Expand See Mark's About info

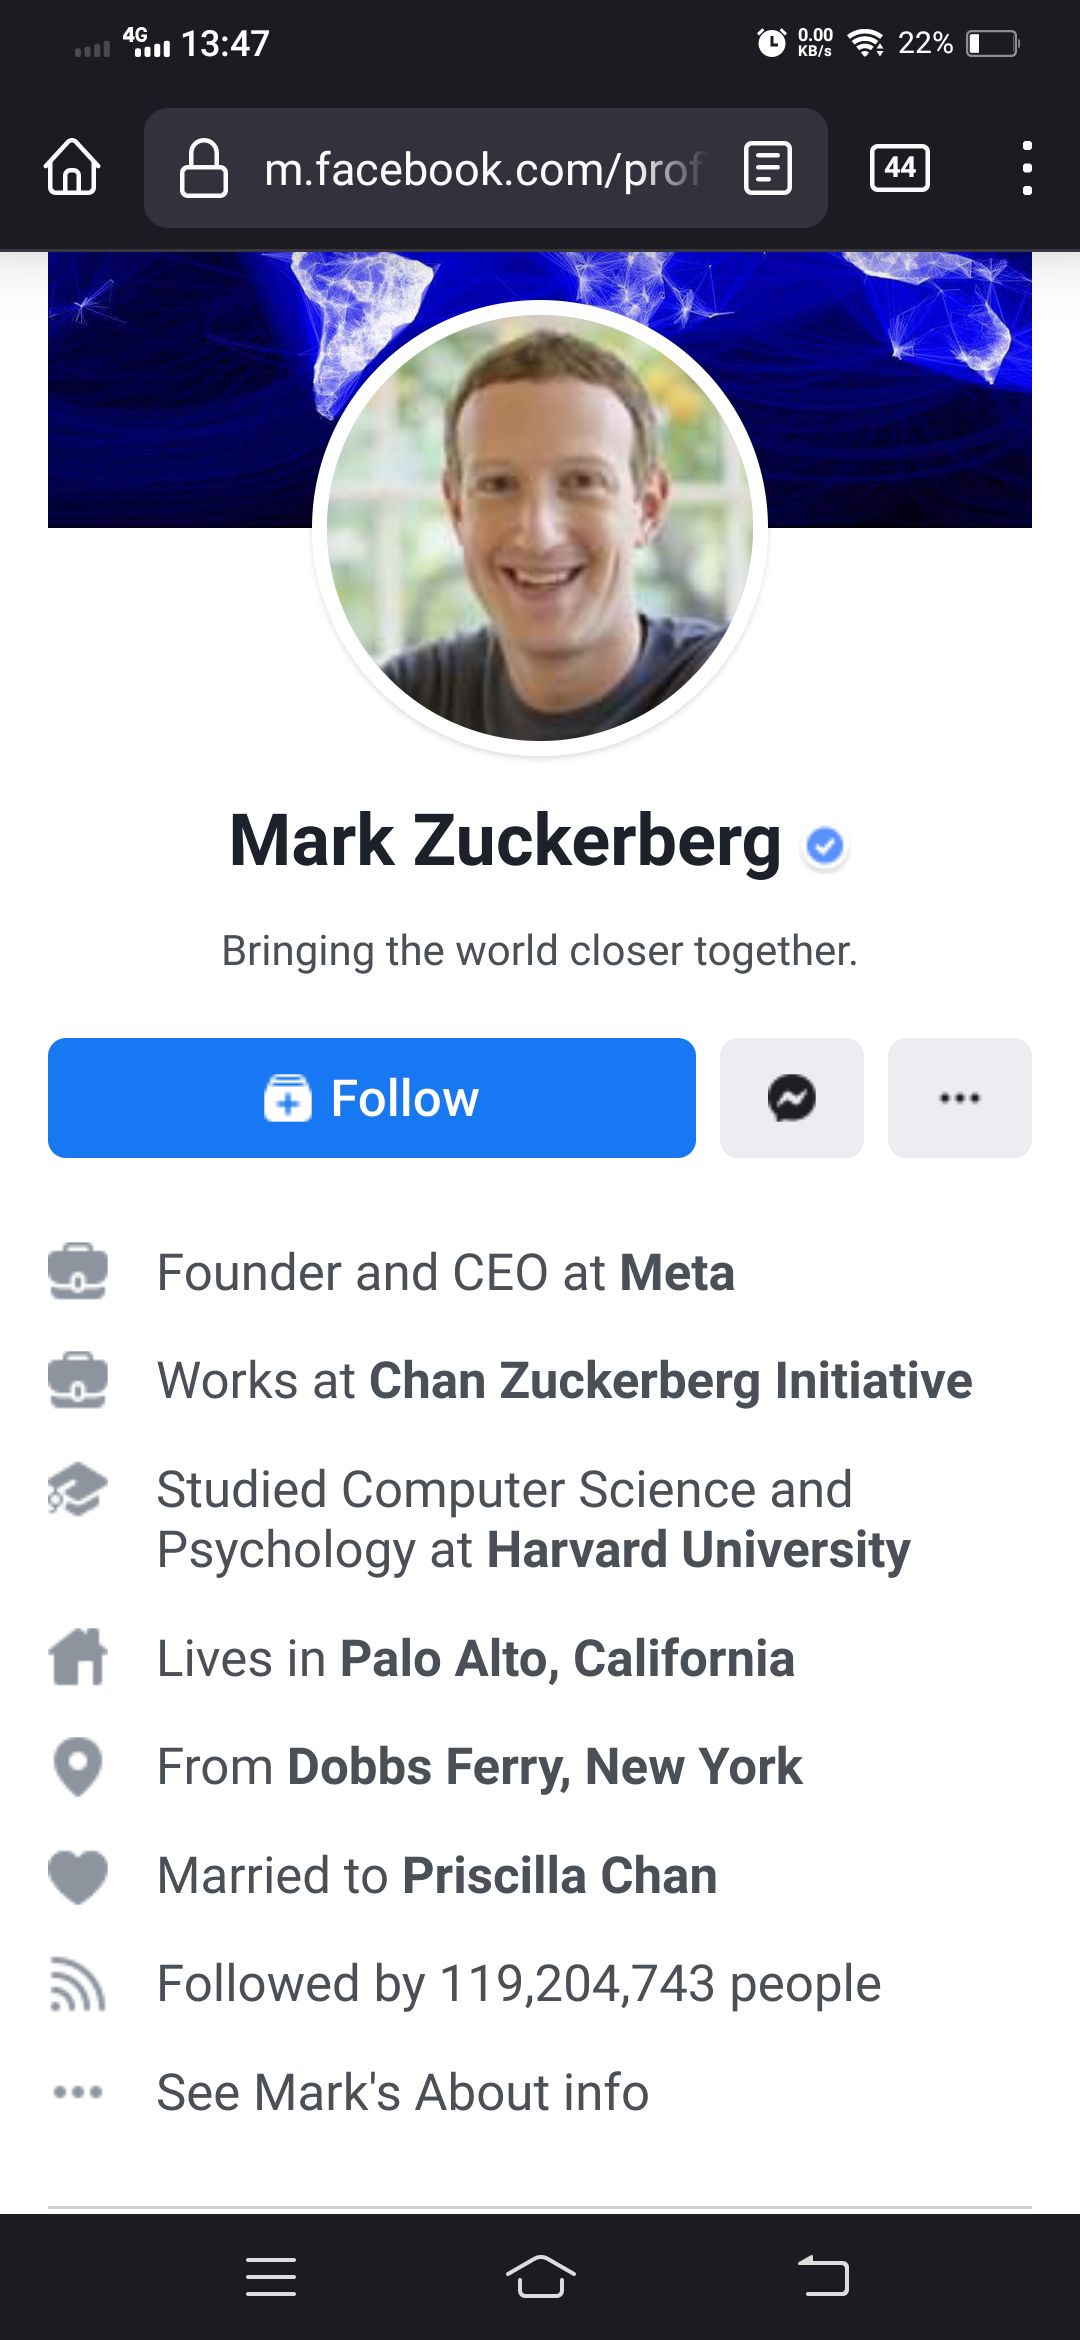(402, 2092)
